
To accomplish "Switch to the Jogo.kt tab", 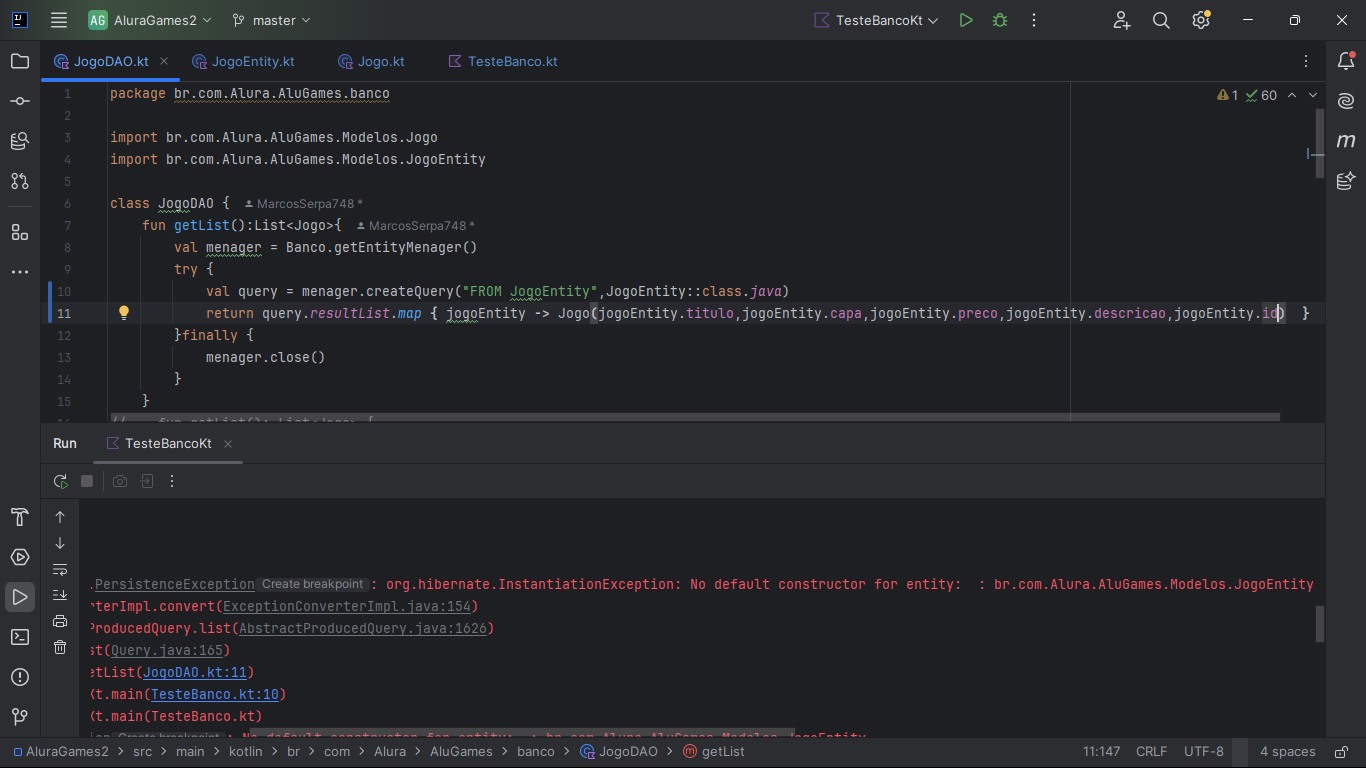I will [x=372, y=61].
